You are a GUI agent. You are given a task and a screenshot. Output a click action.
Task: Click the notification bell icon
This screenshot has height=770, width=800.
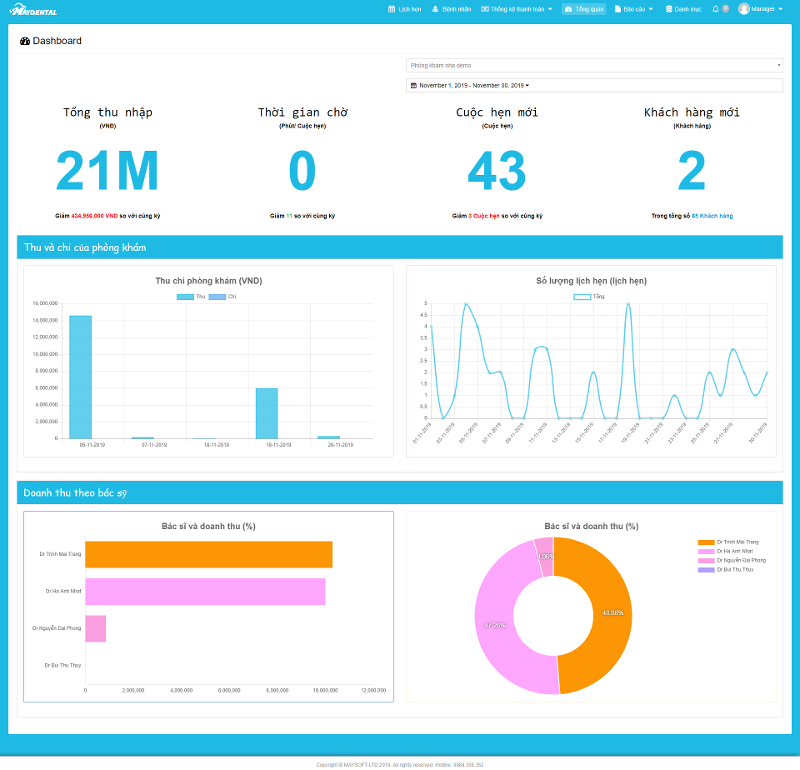[715, 9]
